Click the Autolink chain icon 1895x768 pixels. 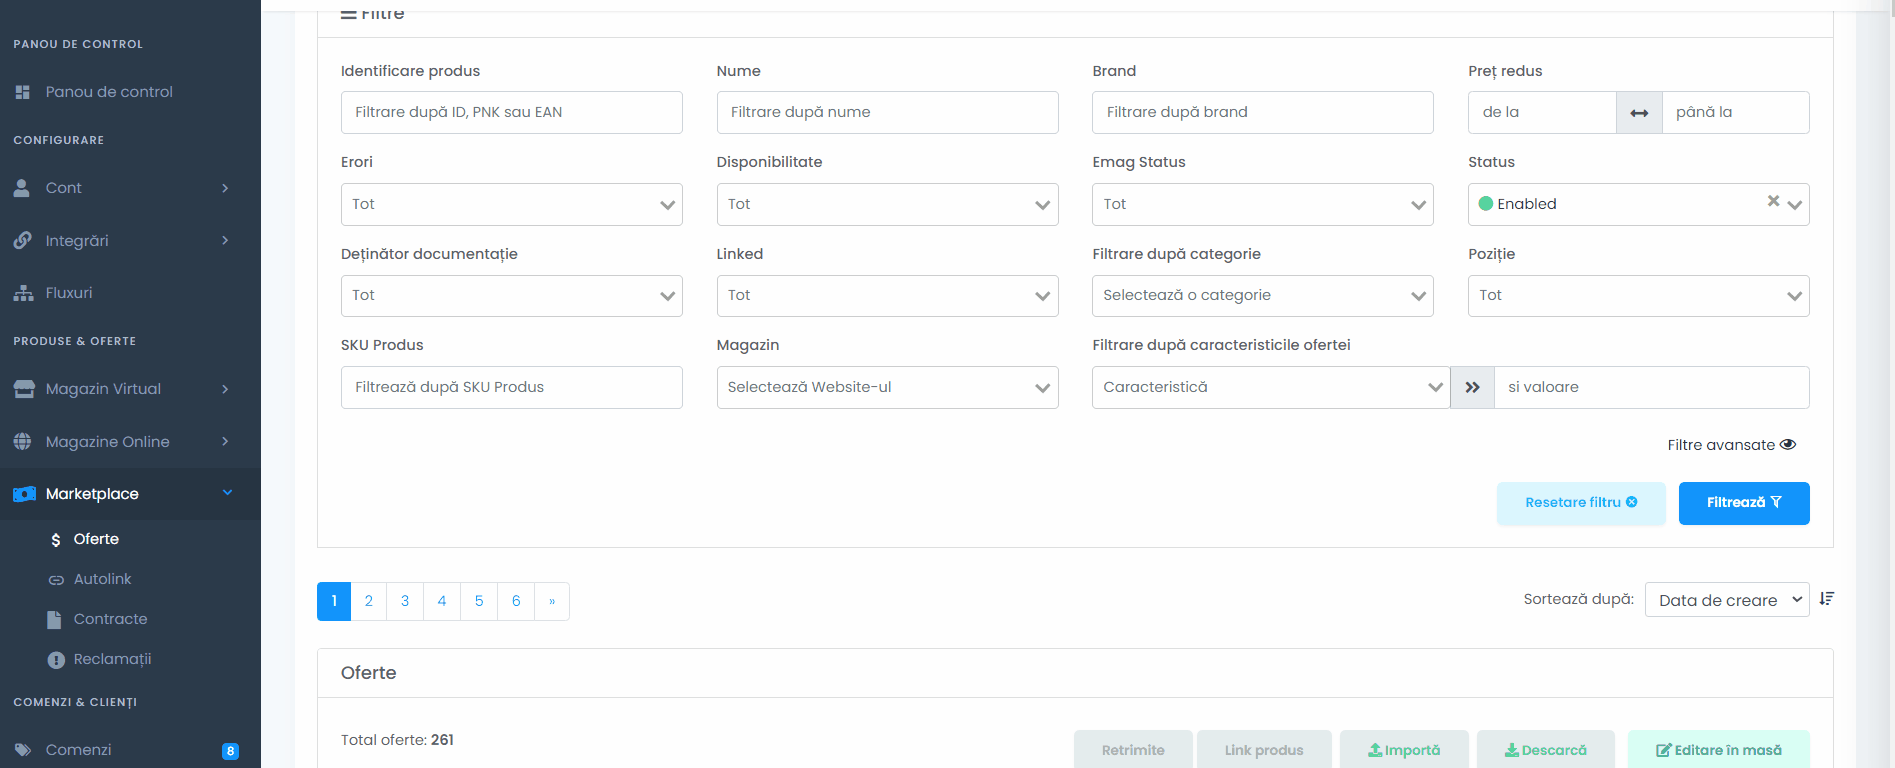tap(56, 580)
